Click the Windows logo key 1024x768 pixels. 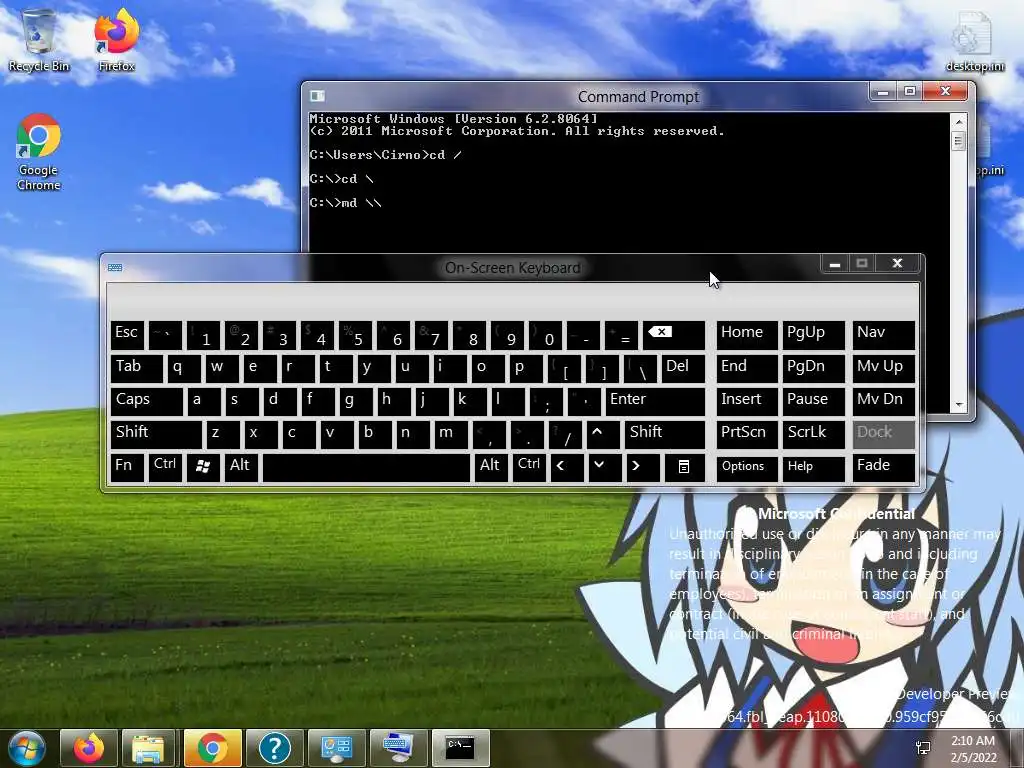203,466
